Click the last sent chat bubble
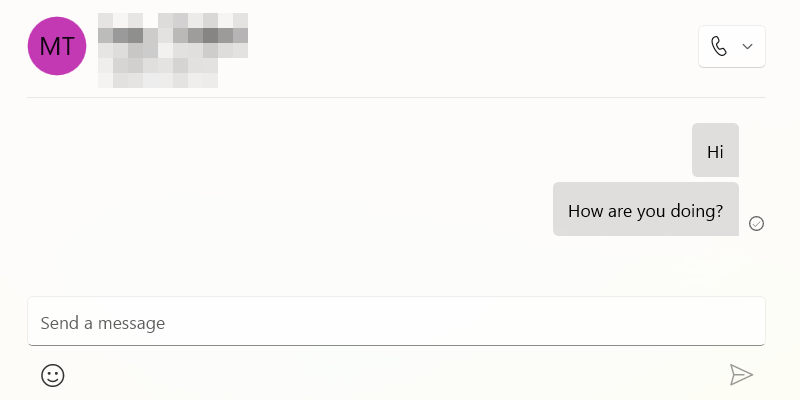The image size is (800, 400). pyautogui.click(x=645, y=210)
